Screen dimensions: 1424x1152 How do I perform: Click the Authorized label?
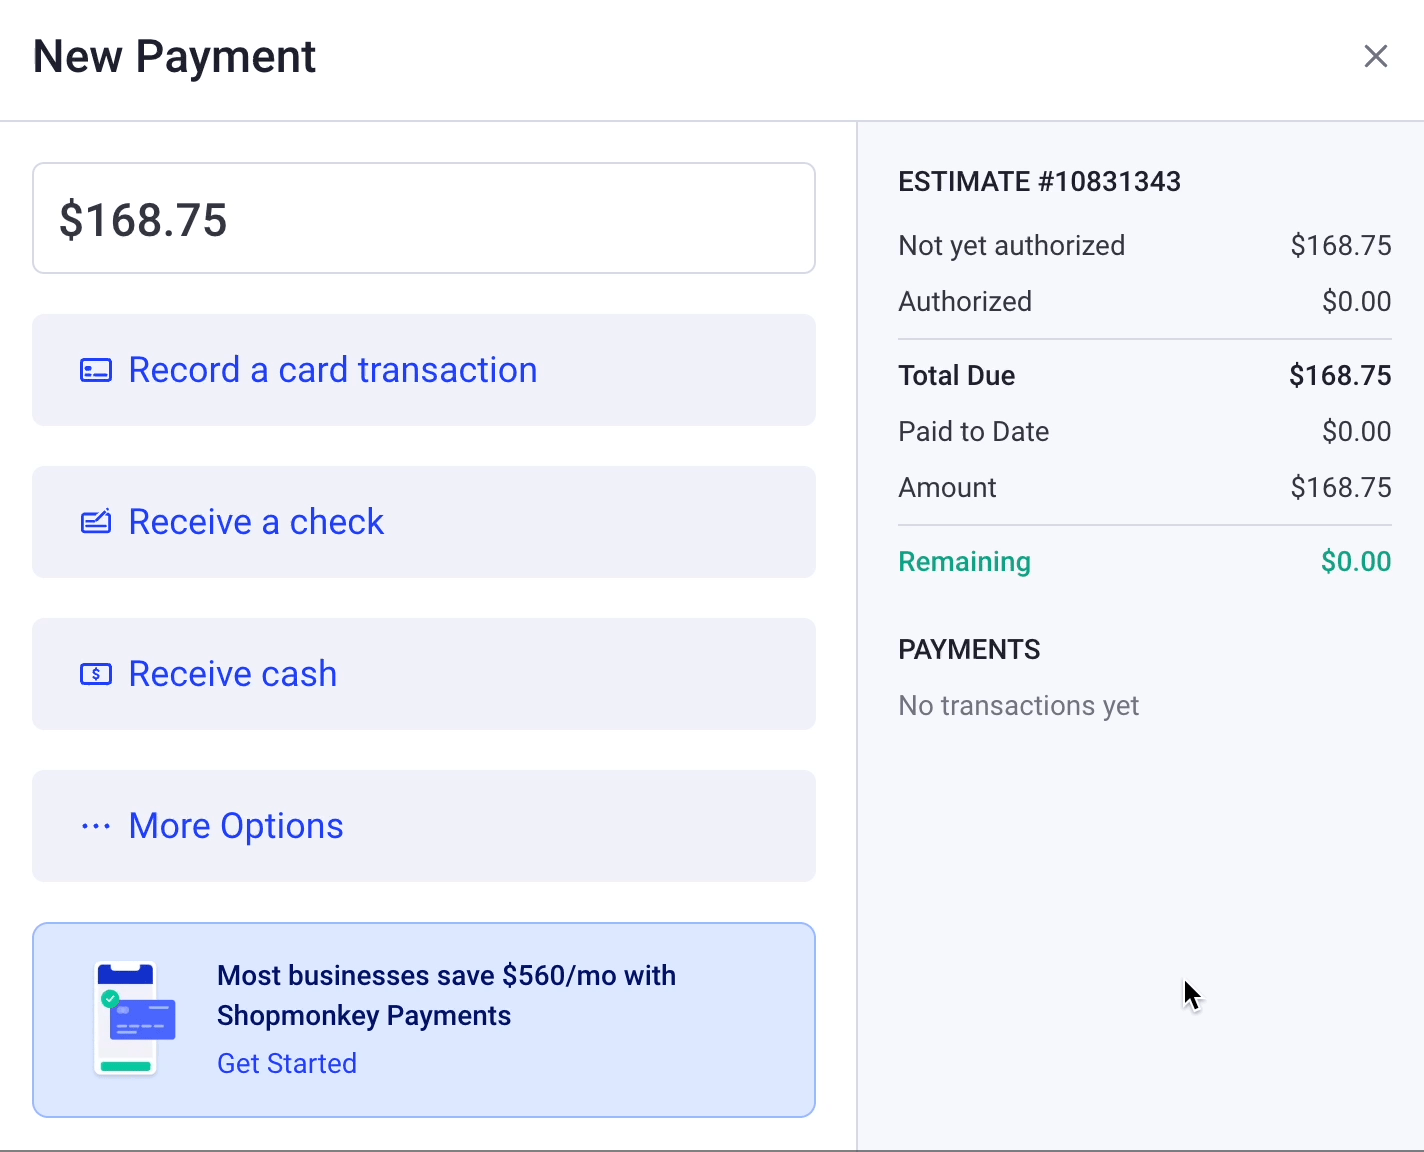965,301
